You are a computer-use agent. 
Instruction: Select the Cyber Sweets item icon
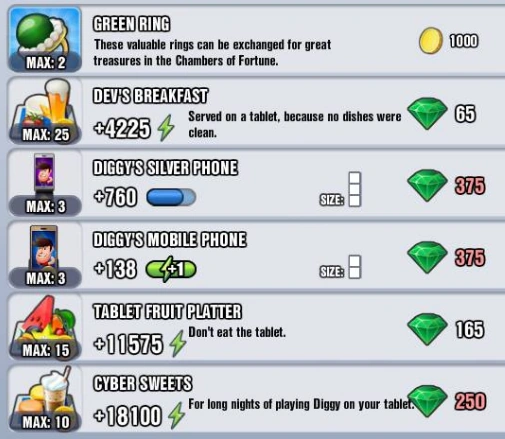coord(45,399)
